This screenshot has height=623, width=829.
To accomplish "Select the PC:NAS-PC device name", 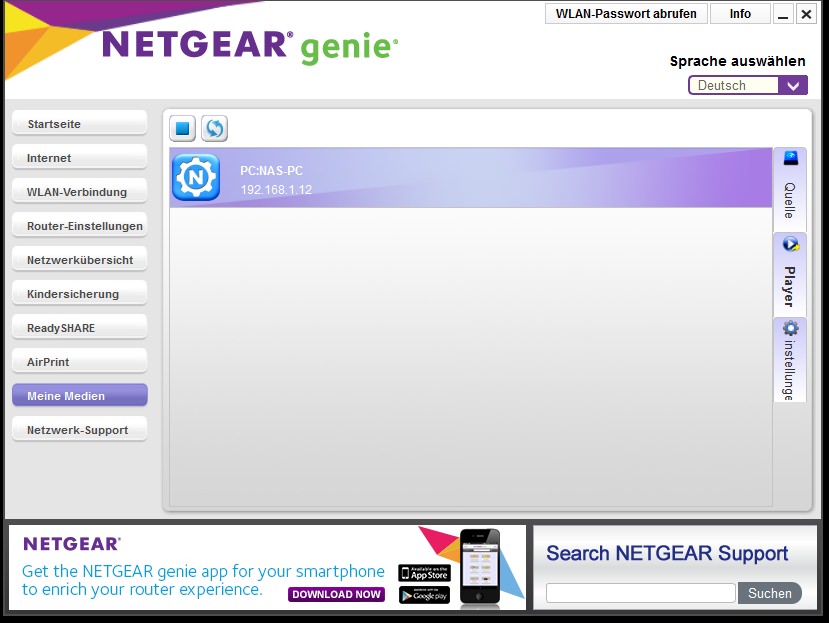I will (271, 171).
